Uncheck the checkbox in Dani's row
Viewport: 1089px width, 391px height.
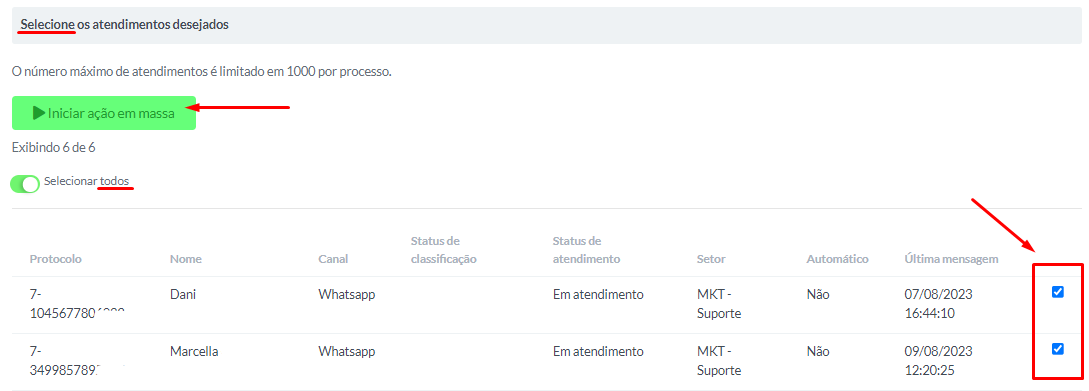1058,292
